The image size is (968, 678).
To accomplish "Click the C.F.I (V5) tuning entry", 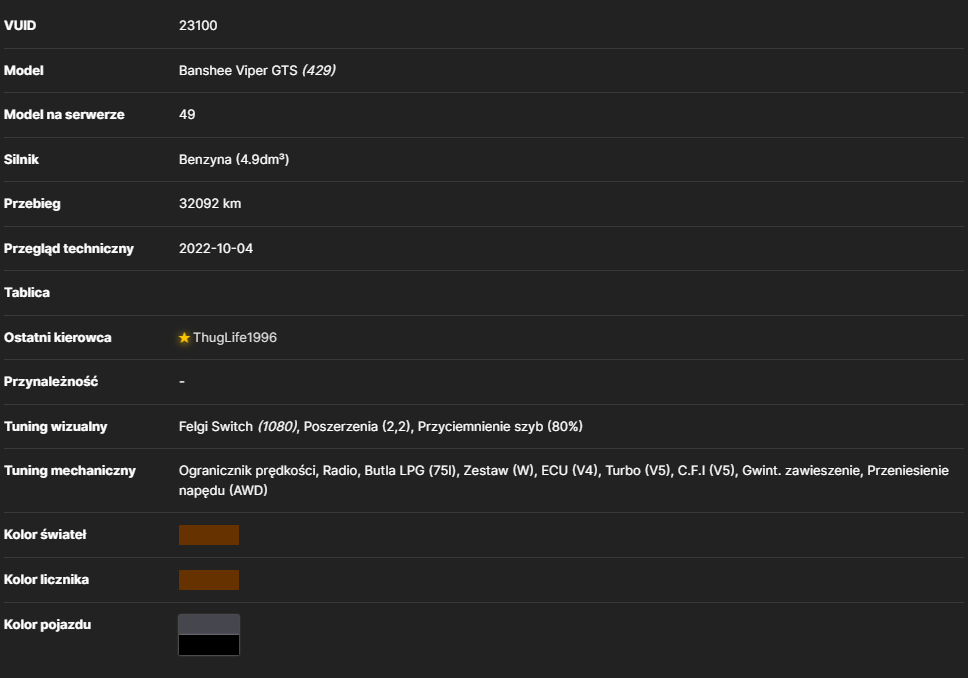I will 706,471.
